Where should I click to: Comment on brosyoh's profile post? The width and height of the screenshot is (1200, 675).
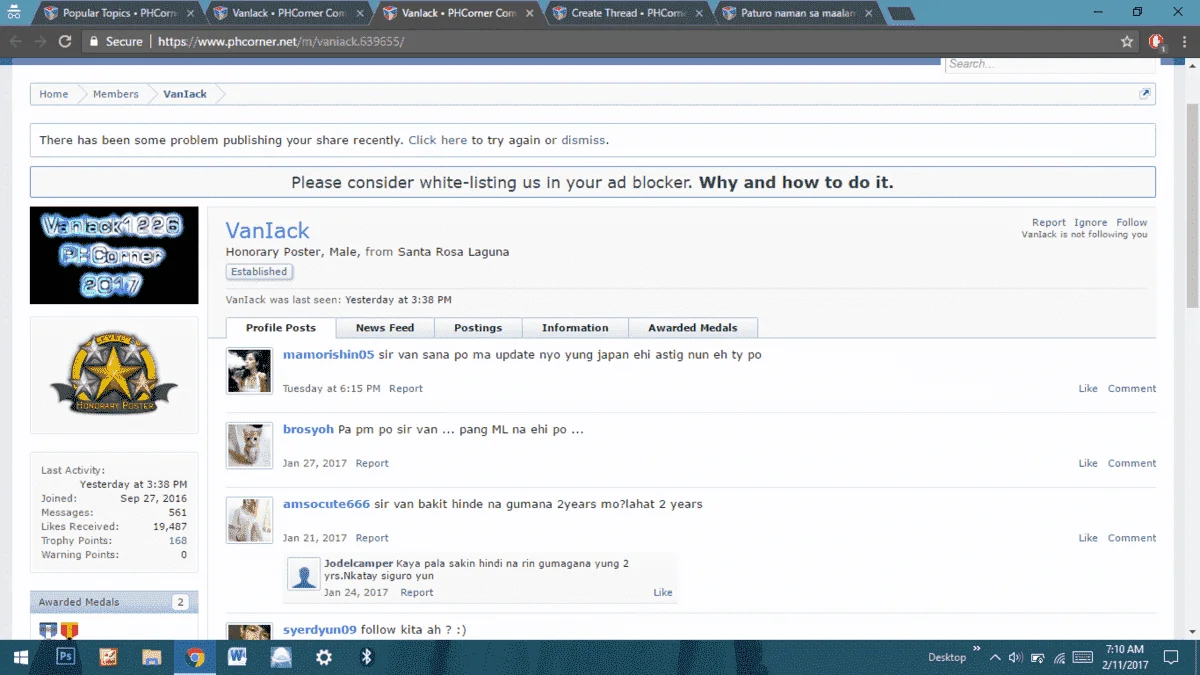point(1132,464)
